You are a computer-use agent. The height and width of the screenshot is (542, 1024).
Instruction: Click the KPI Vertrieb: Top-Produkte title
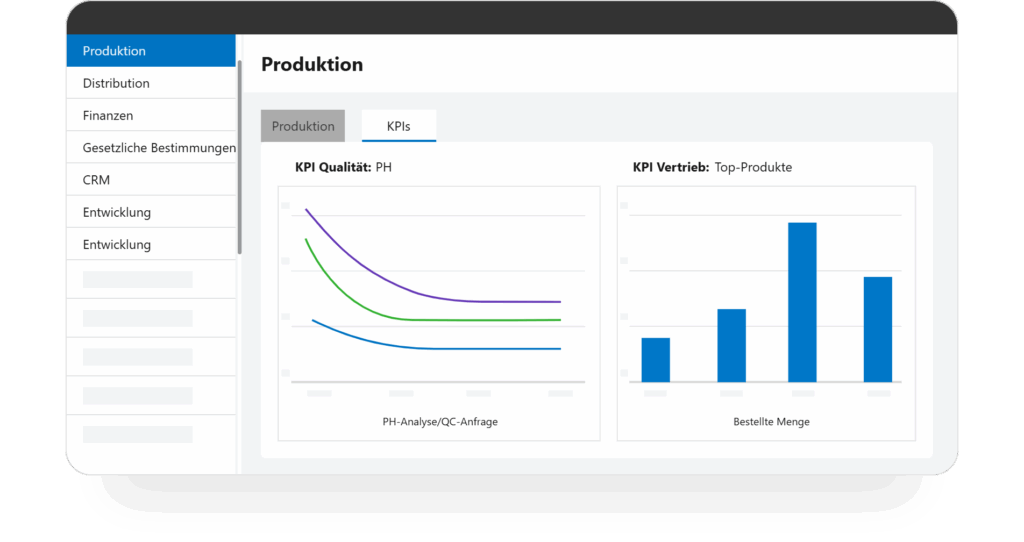click(712, 167)
